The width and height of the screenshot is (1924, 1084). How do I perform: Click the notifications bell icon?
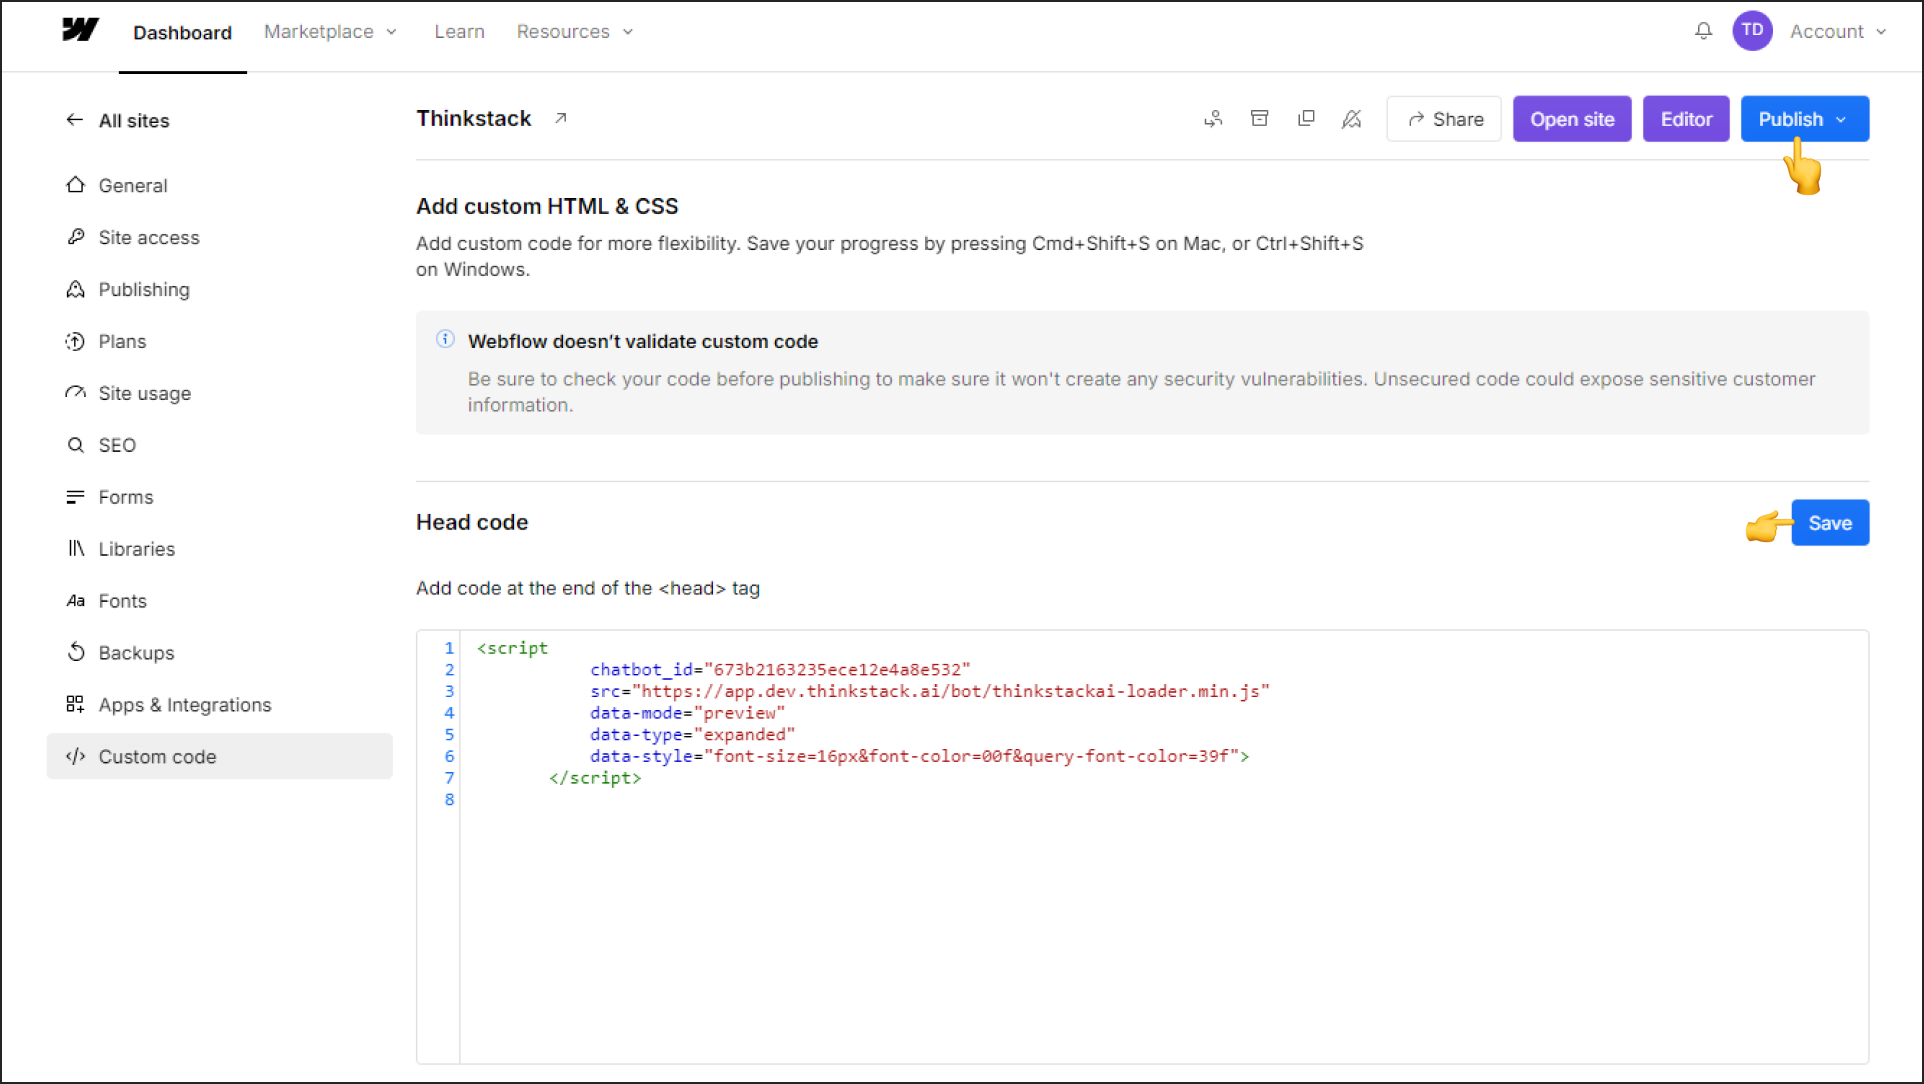[1705, 32]
